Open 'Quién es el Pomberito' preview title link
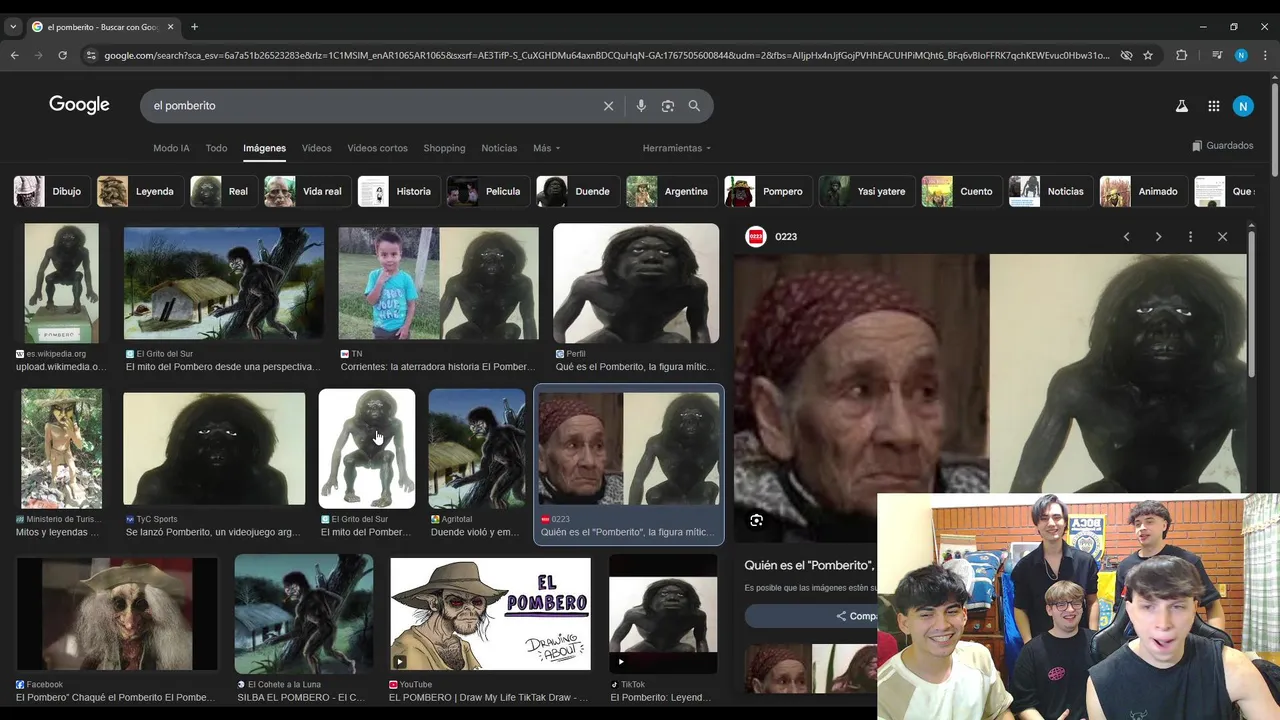Screen dimensions: 1280x720 pos(810,566)
